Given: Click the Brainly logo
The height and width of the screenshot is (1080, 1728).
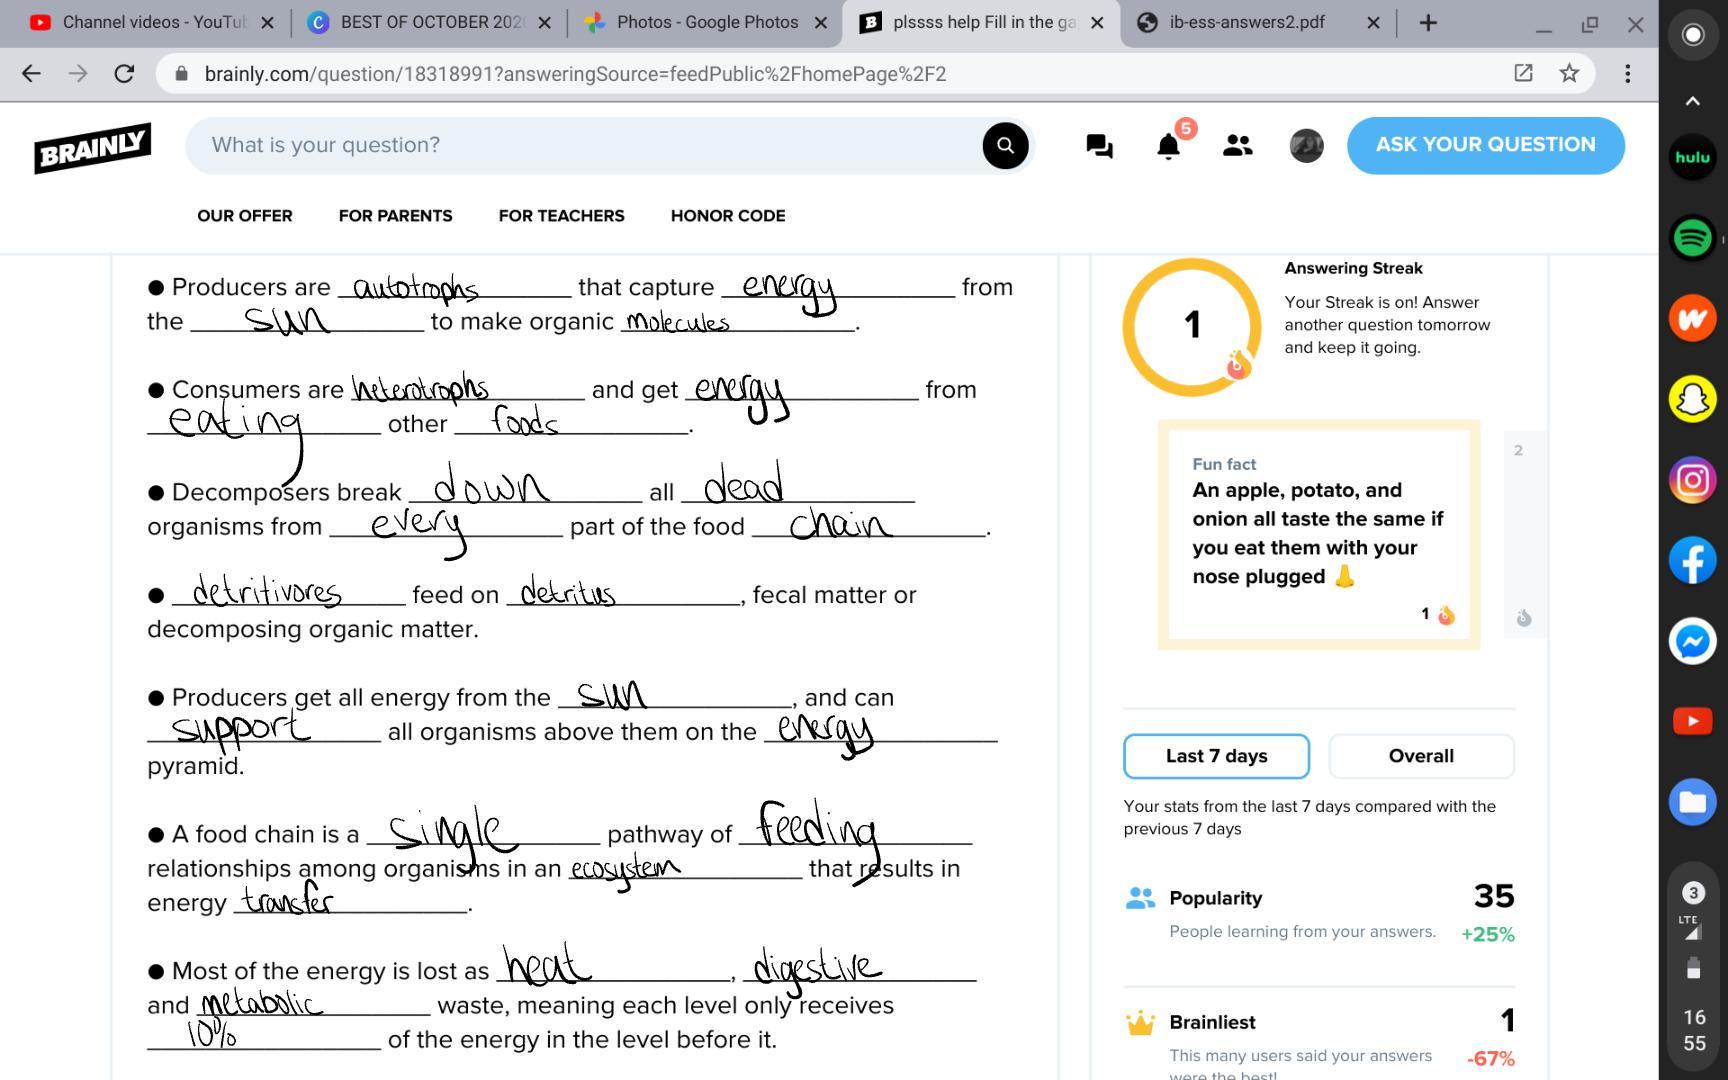Looking at the screenshot, I should pos(93,147).
